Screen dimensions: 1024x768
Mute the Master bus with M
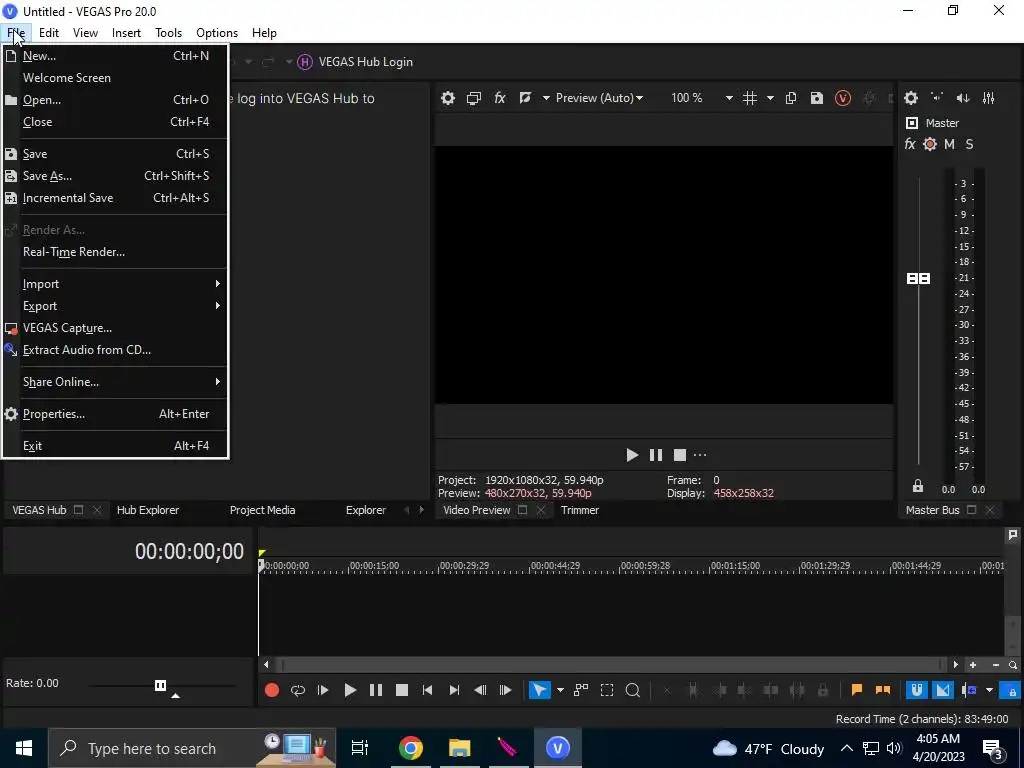(x=949, y=144)
